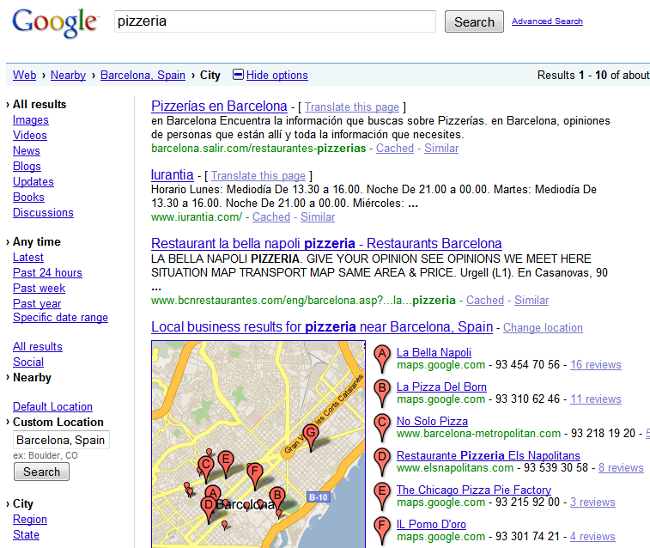Open Cached copy of iurantia.com
This screenshot has height=548, width=650.
[x=271, y=217]
